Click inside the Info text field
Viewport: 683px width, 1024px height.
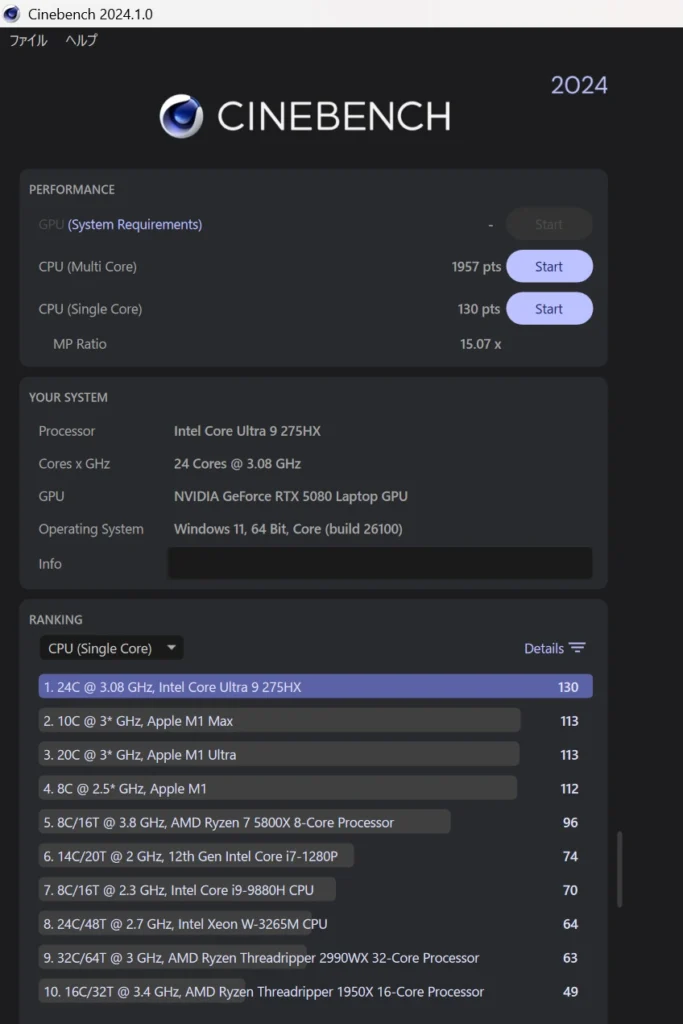tap(380, 563)
